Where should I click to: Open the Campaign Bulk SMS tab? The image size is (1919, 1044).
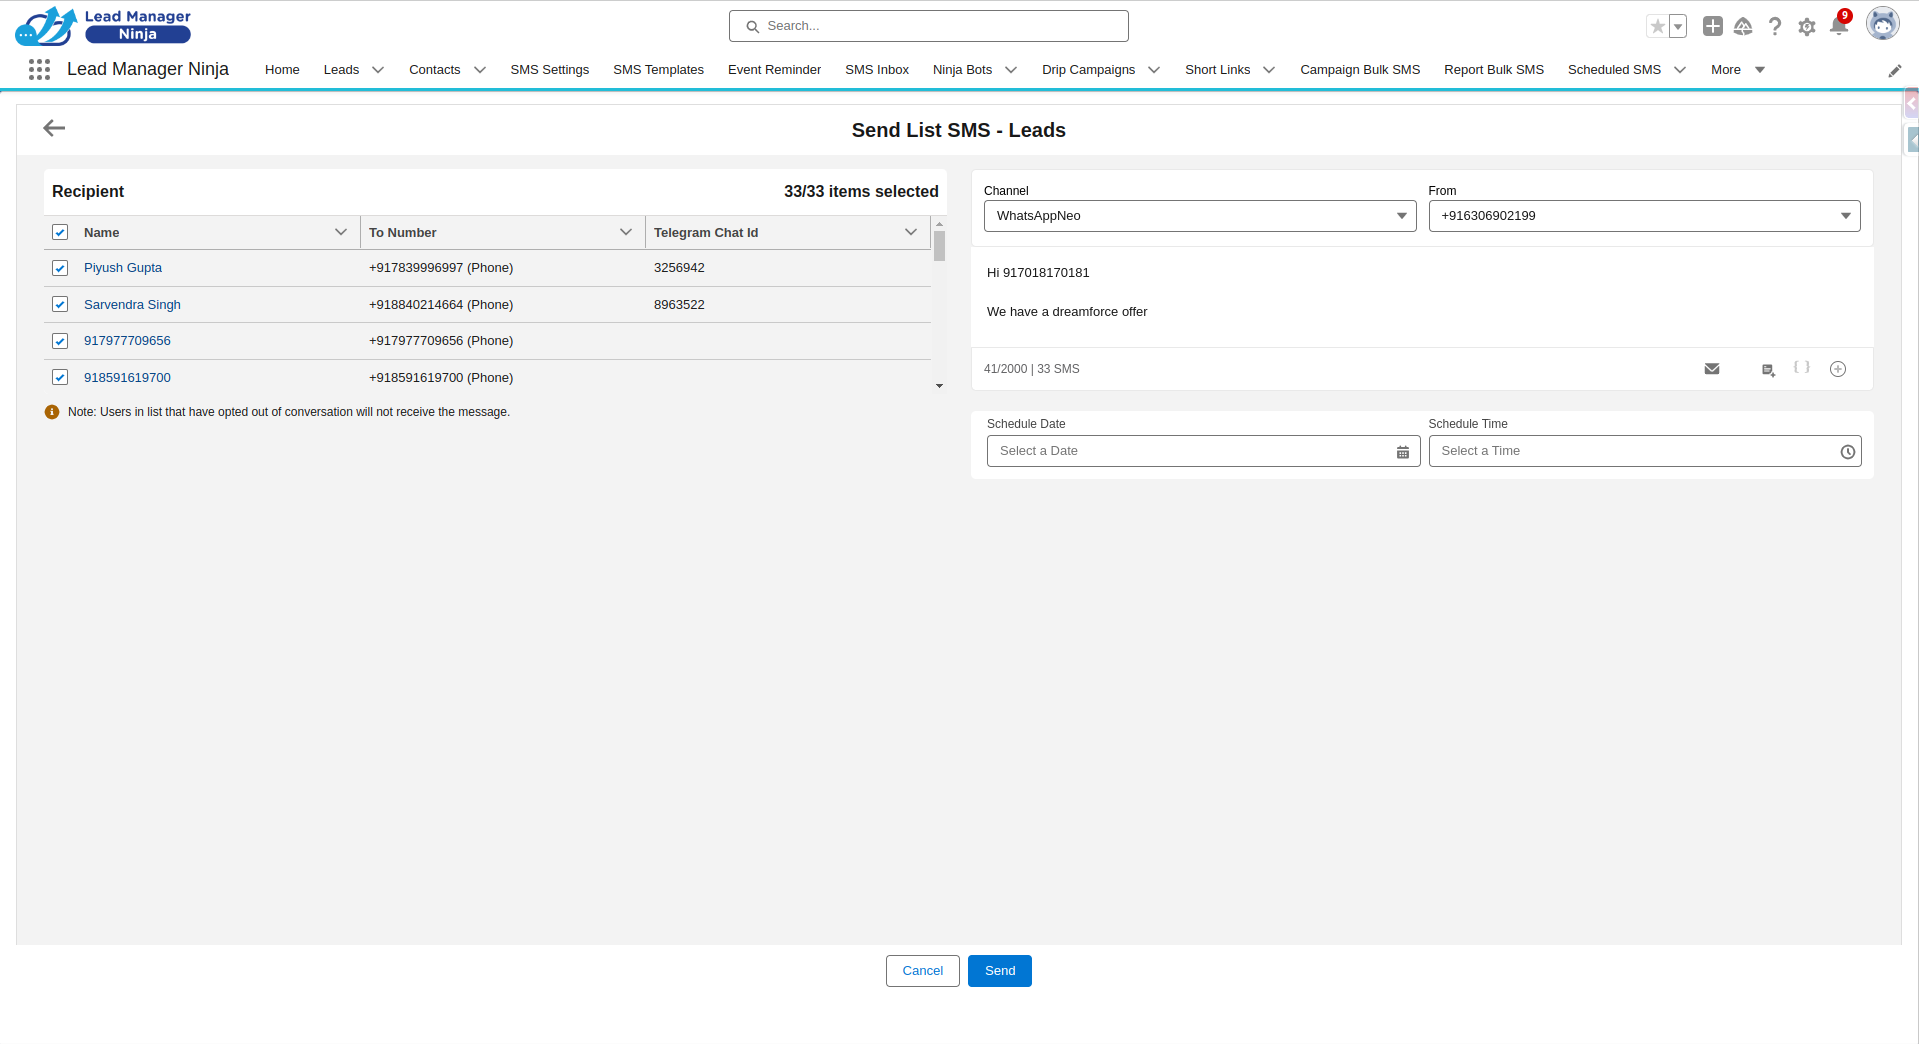(x=1360, y=70)
